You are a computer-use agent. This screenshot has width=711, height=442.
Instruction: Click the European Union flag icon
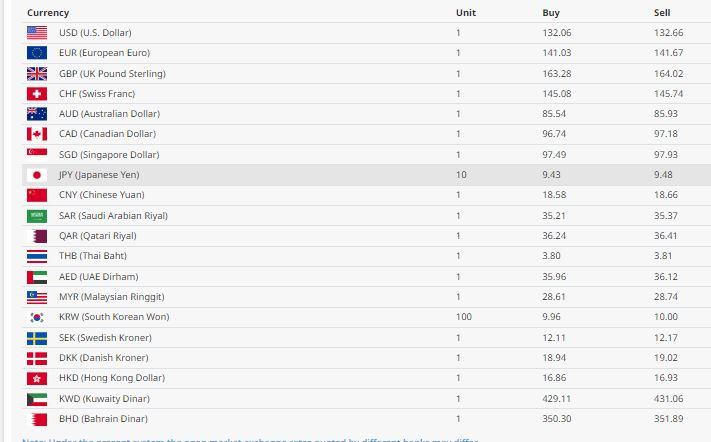point(37,53)
